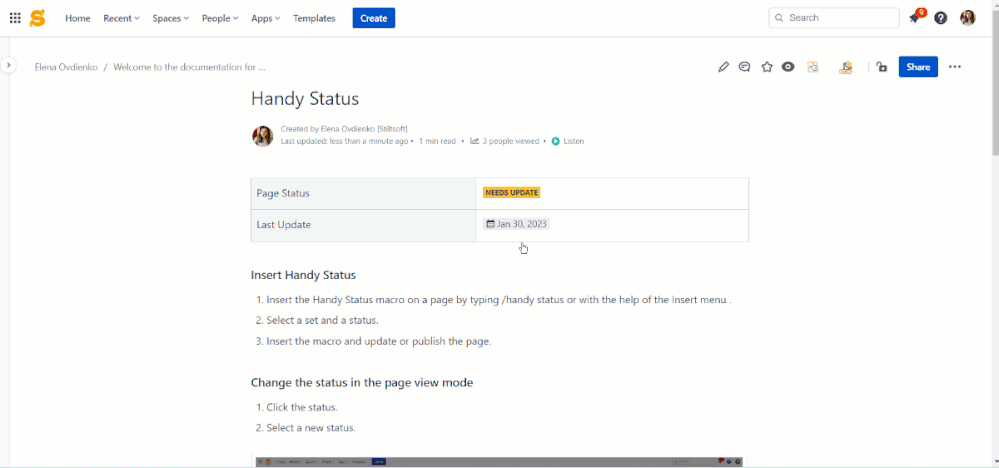Open the Spaces dropdown menu
Image resolution: width=999 pixels, height=468 pixels.
coord(170,18)
